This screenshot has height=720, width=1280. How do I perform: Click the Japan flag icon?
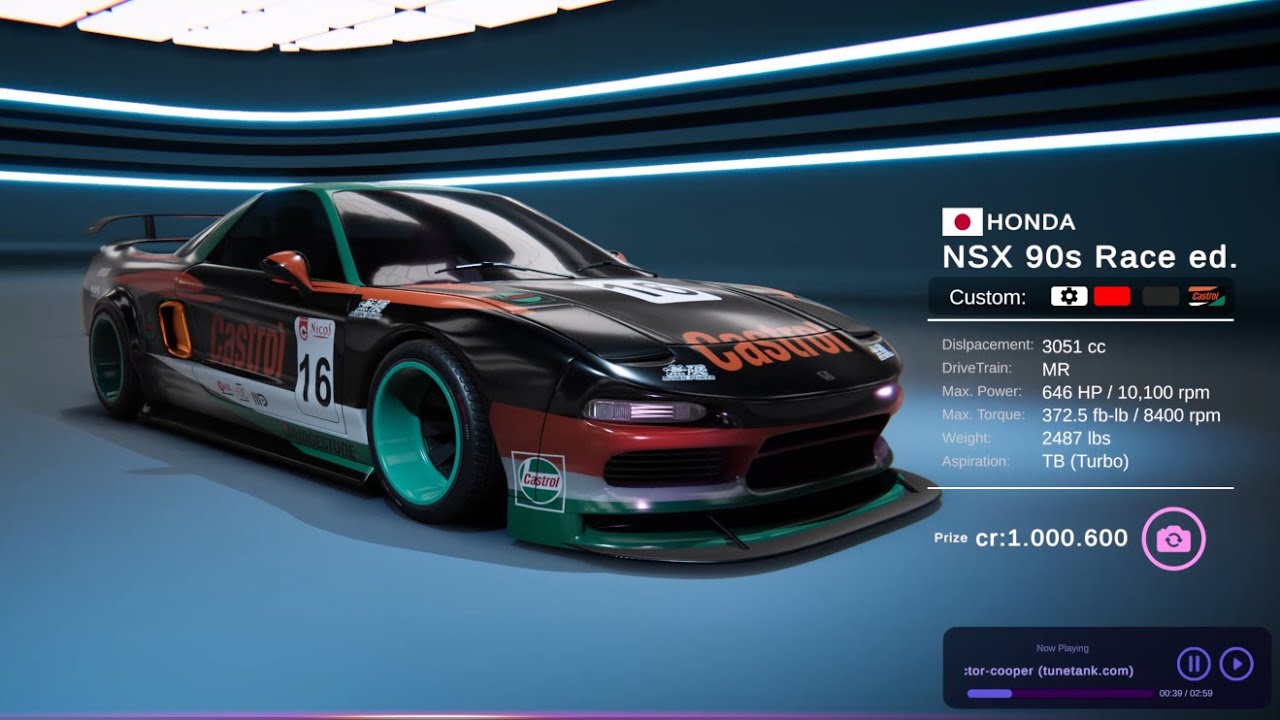coord(963,222)
